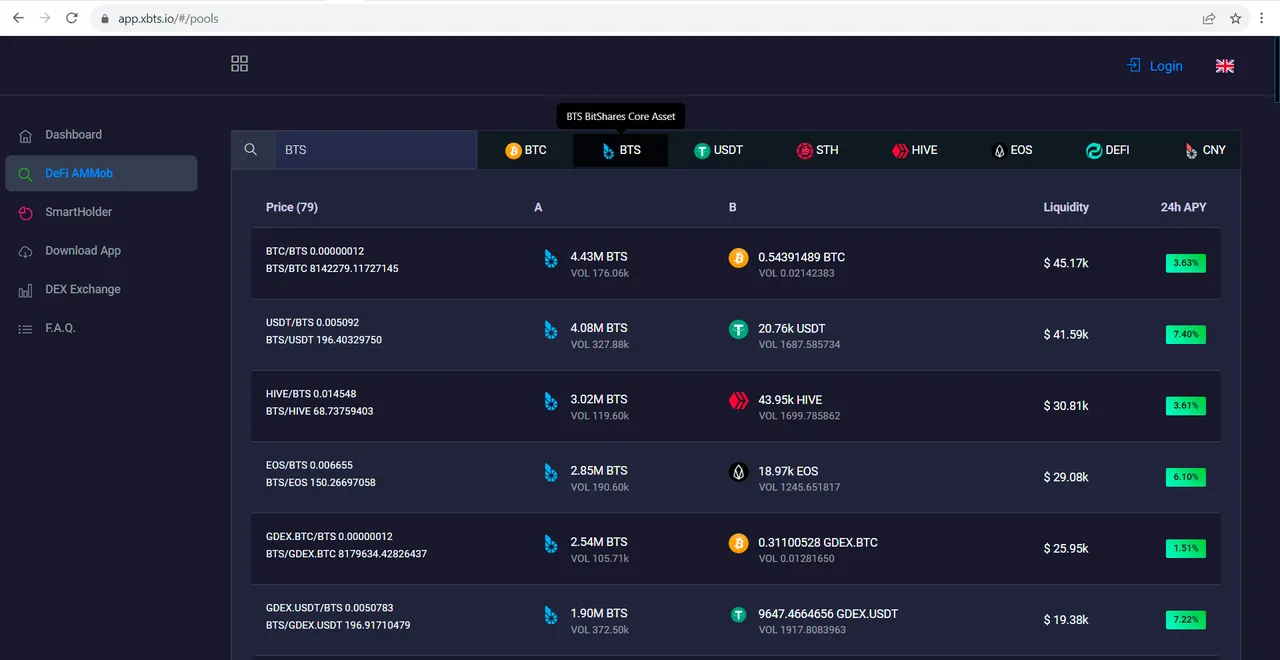Click the BTC coin icon in the BTC/BTS row

[738, 258]
